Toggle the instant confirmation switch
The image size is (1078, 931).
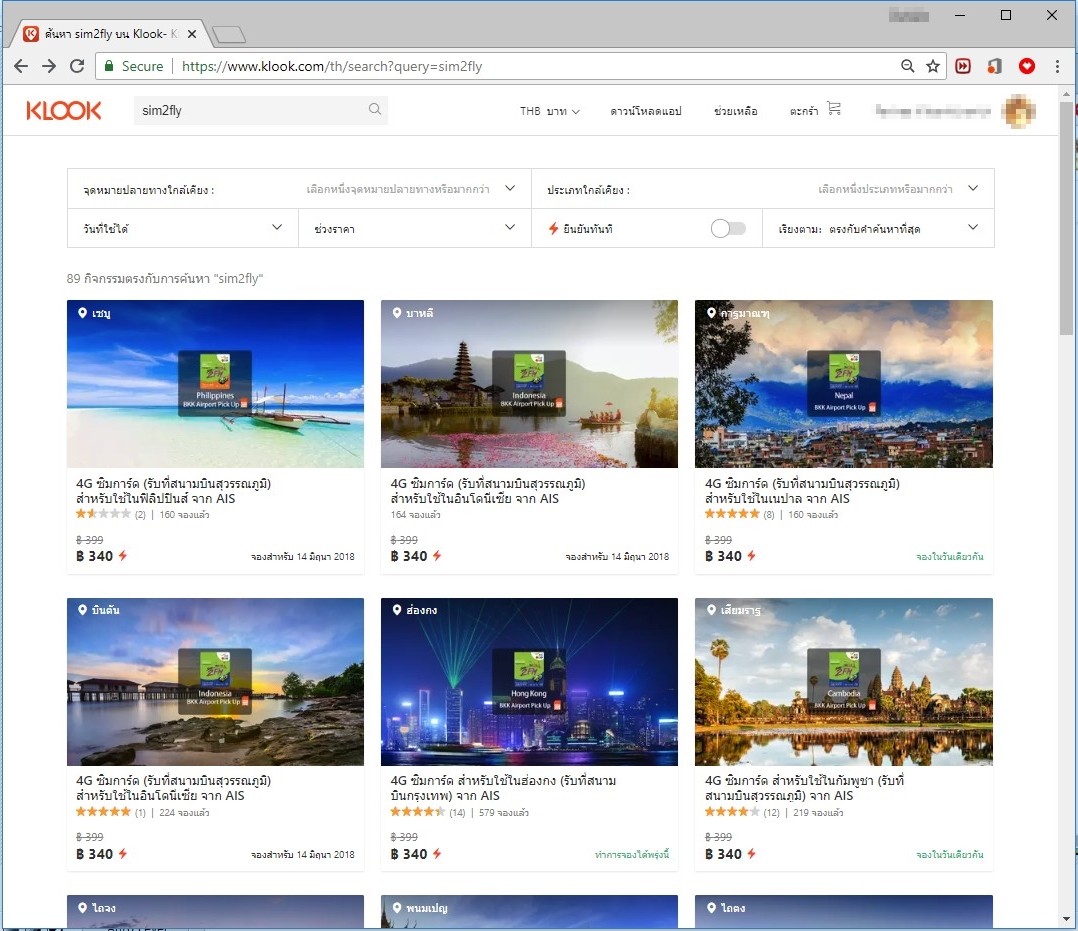click(x=728, y=228)
